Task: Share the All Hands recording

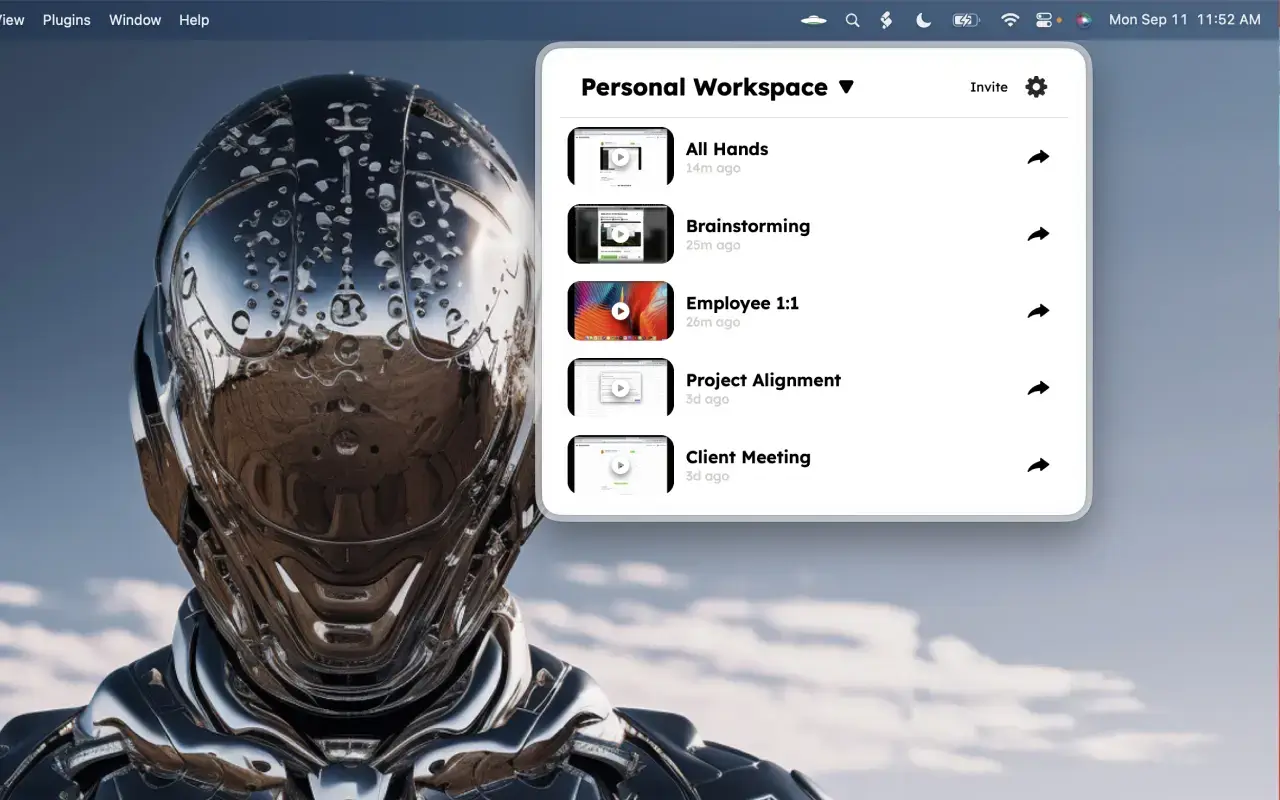Action: [1038, 157]
